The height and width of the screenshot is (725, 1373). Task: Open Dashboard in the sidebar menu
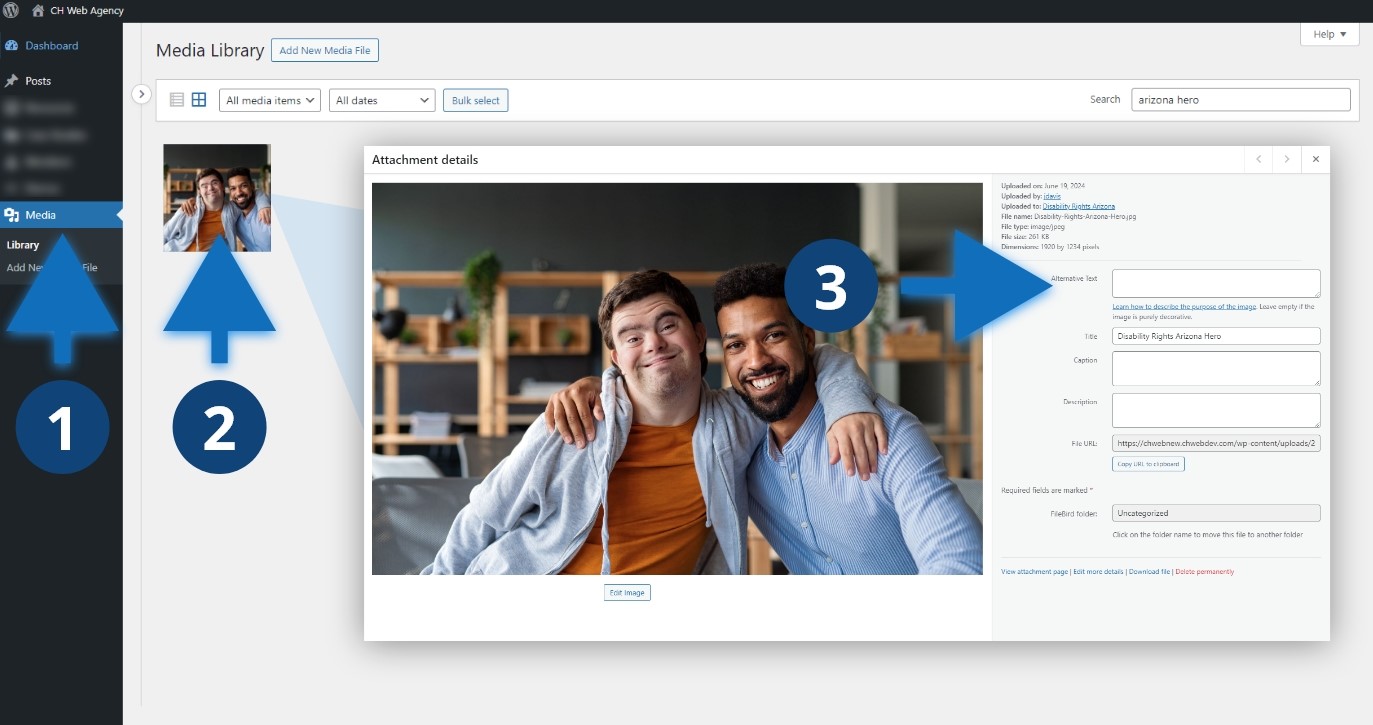pos(51,46)
